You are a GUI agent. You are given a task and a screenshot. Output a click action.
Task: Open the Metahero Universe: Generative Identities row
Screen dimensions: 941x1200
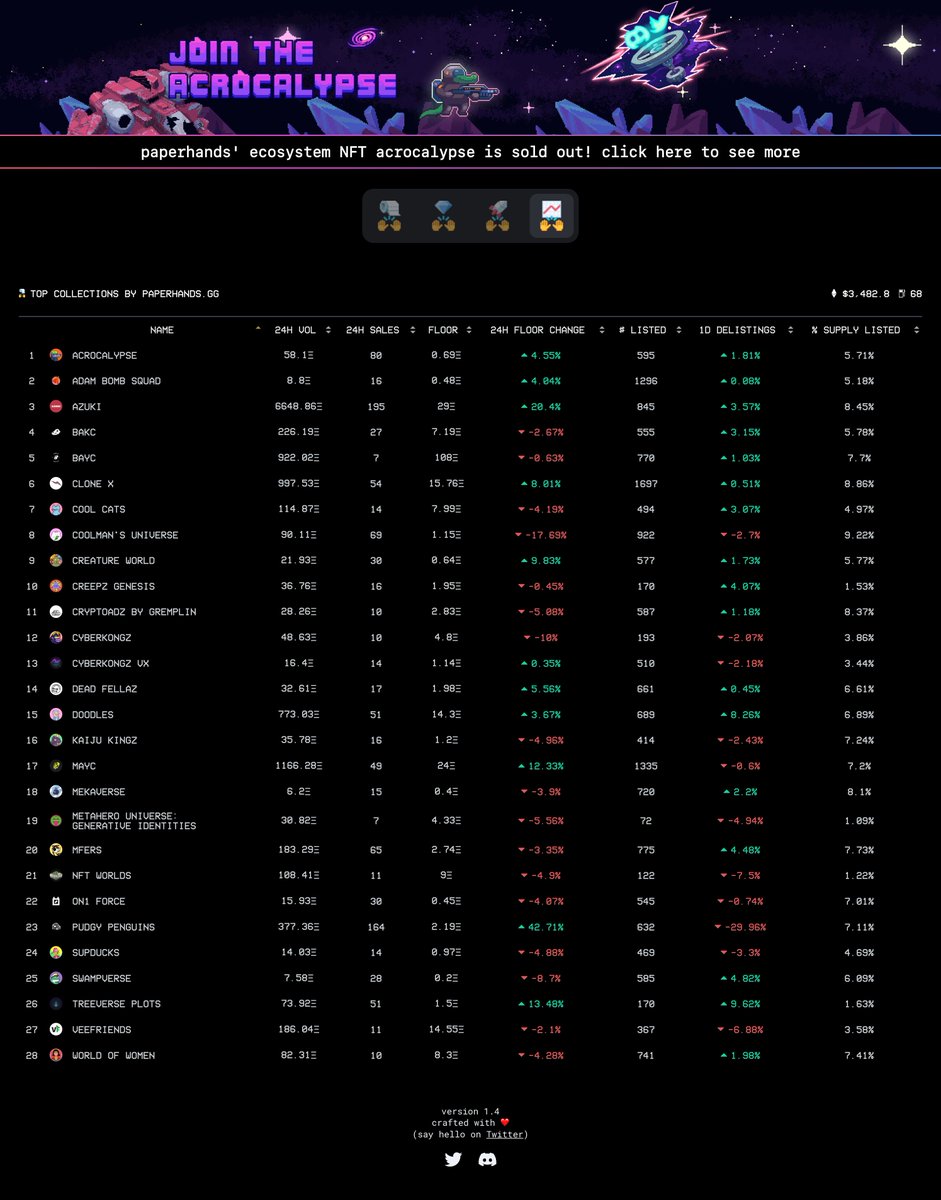coord(470,820)
